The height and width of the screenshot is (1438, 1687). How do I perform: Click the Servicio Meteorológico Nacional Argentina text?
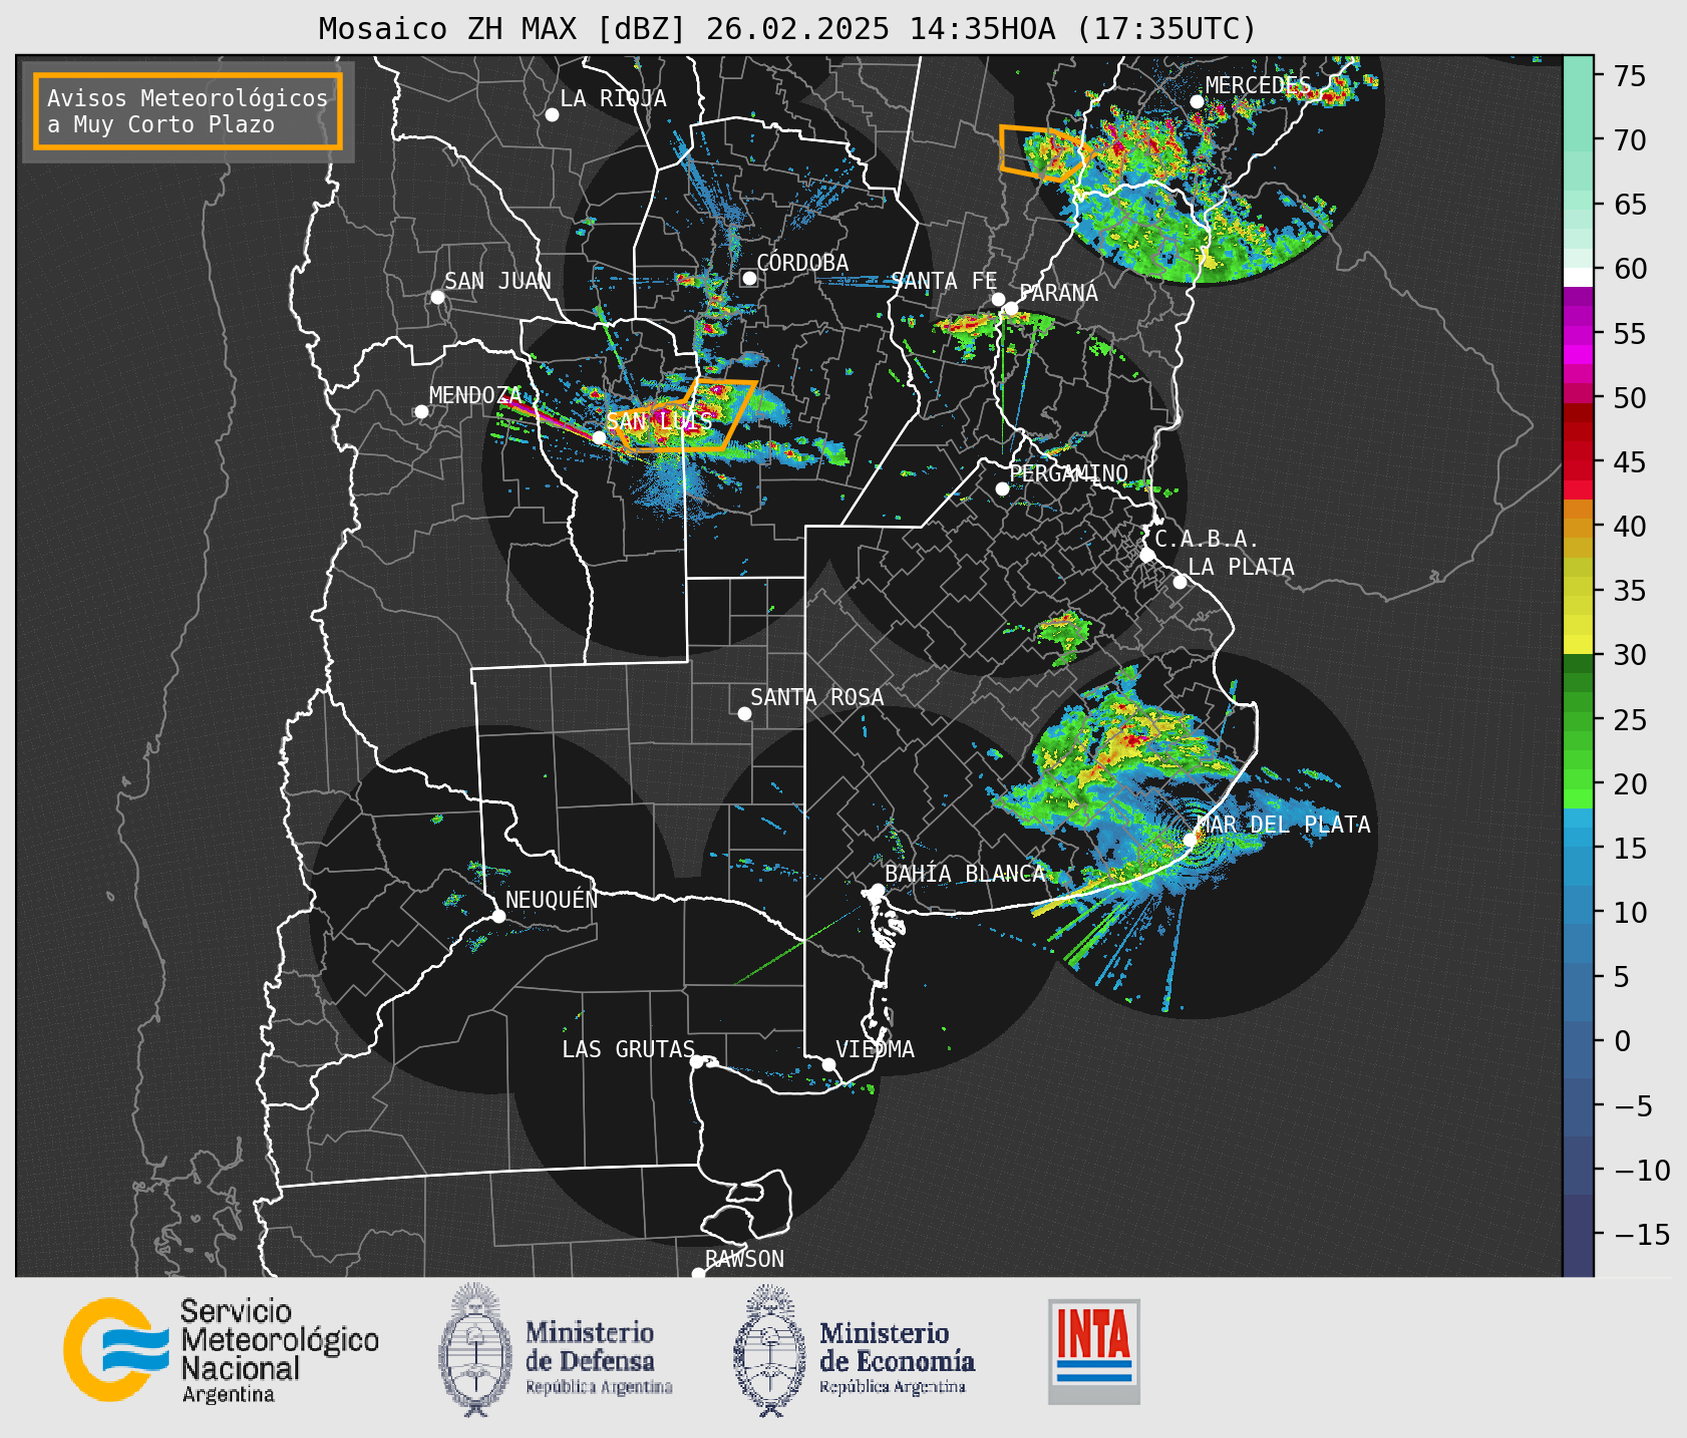pos(279,1351)
